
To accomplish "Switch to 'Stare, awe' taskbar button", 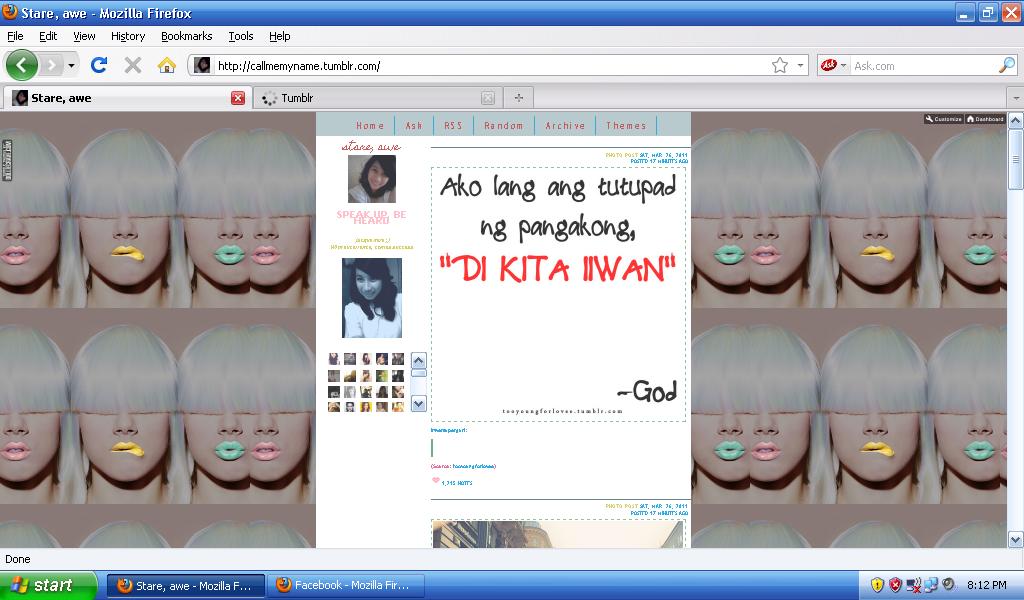I will [x=186, y=586].
